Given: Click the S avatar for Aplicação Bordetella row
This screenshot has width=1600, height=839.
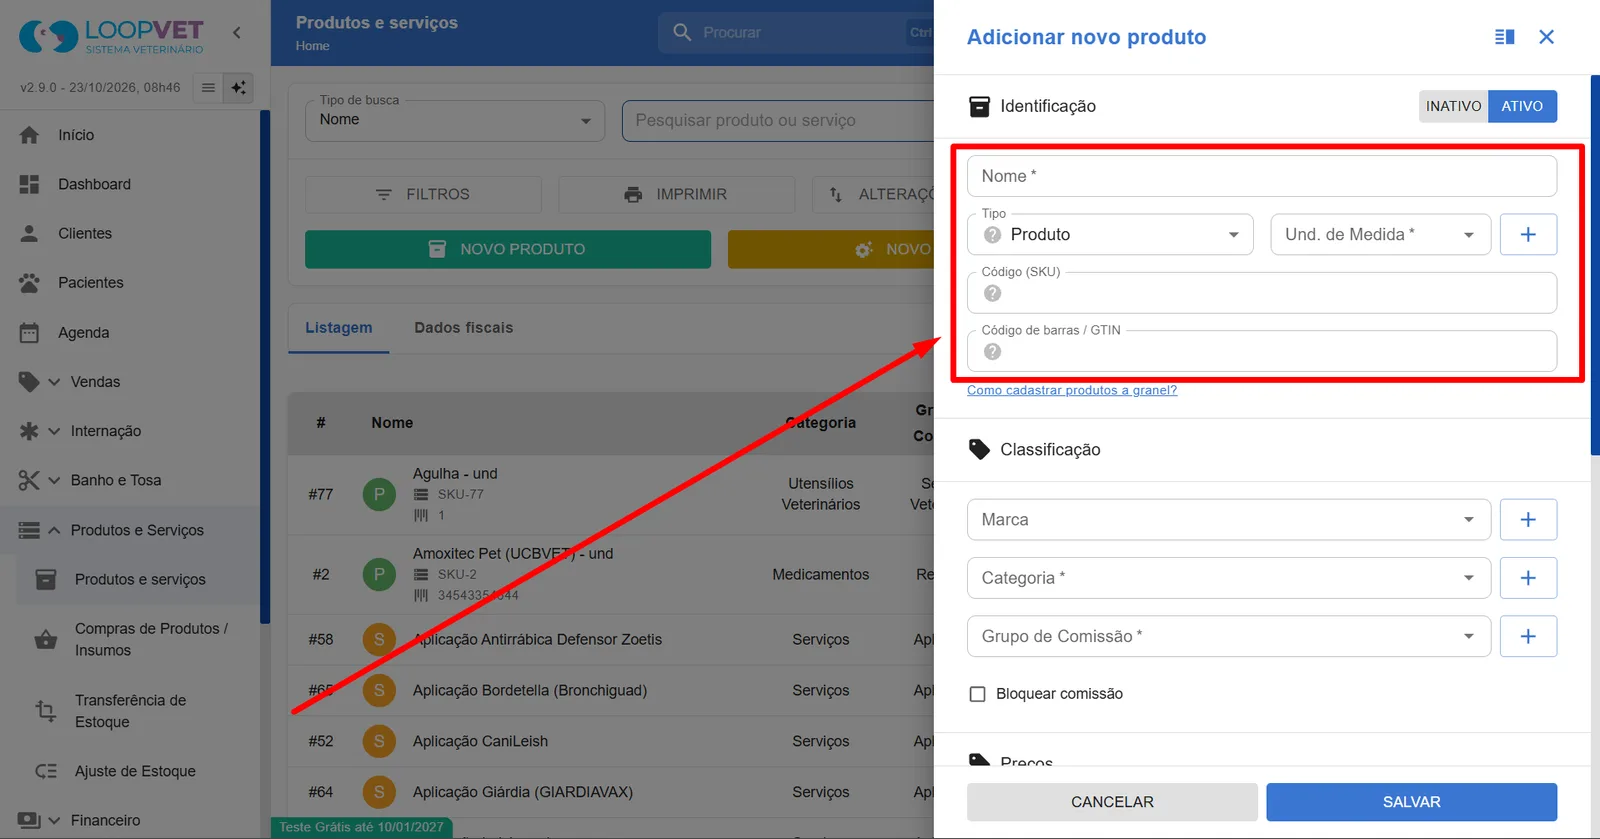Looking at the screenshot, I should pos(379,690).
